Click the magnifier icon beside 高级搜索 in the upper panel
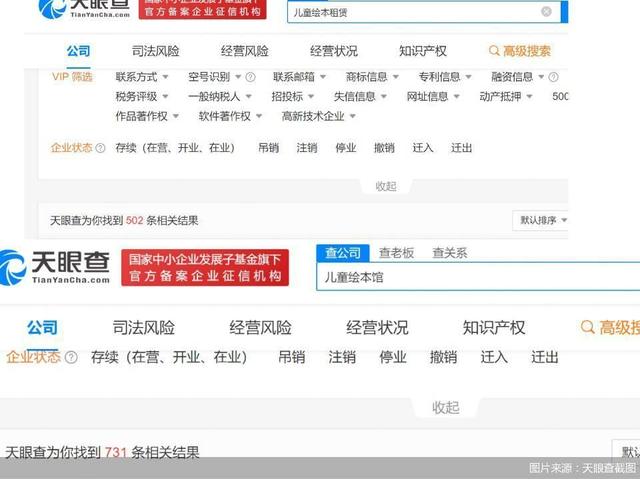 (494, 51)
